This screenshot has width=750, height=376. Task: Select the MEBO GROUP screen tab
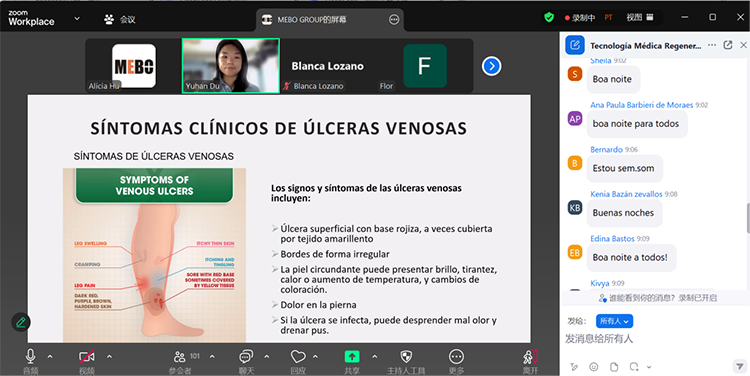point(330,20)
